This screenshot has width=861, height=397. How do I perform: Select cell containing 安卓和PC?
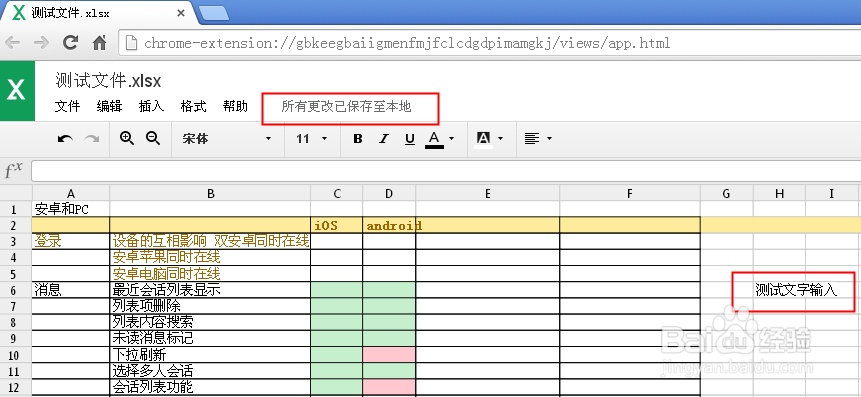tap(71, 209)
